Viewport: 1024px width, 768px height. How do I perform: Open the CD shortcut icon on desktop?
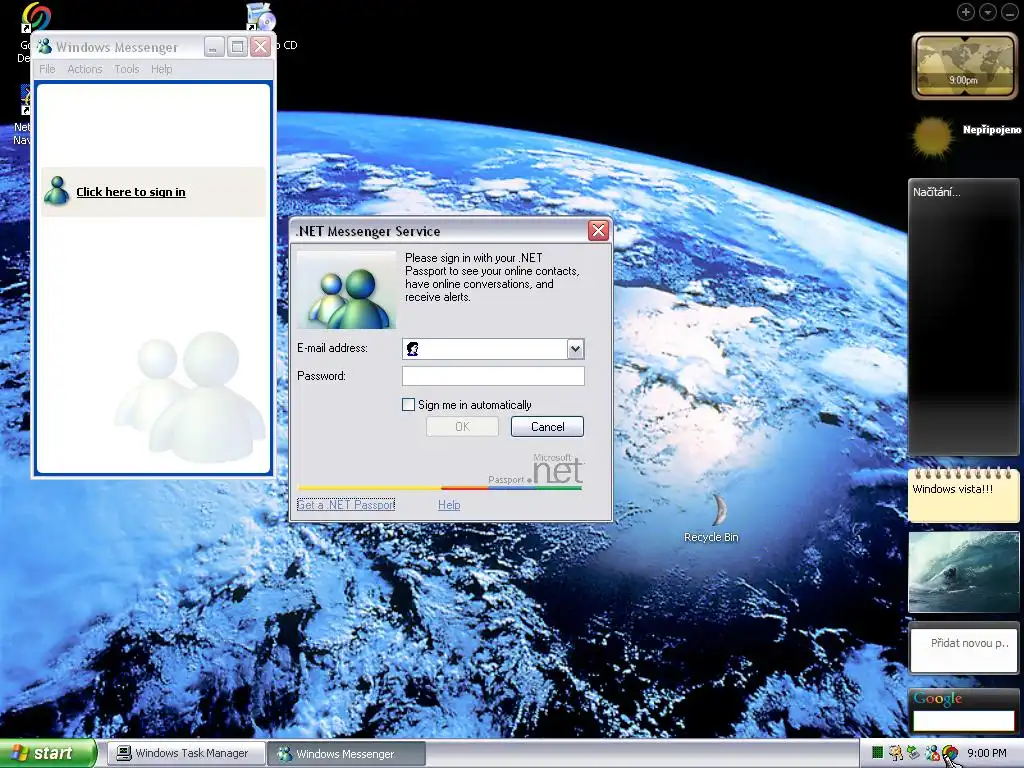(261, 18)
